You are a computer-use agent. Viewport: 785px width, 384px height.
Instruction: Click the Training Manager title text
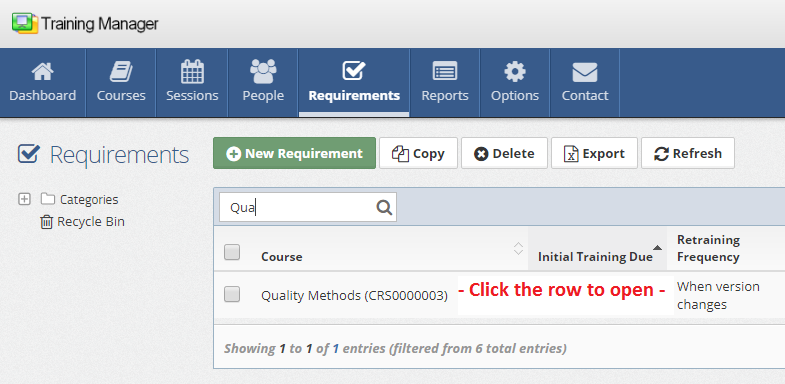[x=100, y=24]
